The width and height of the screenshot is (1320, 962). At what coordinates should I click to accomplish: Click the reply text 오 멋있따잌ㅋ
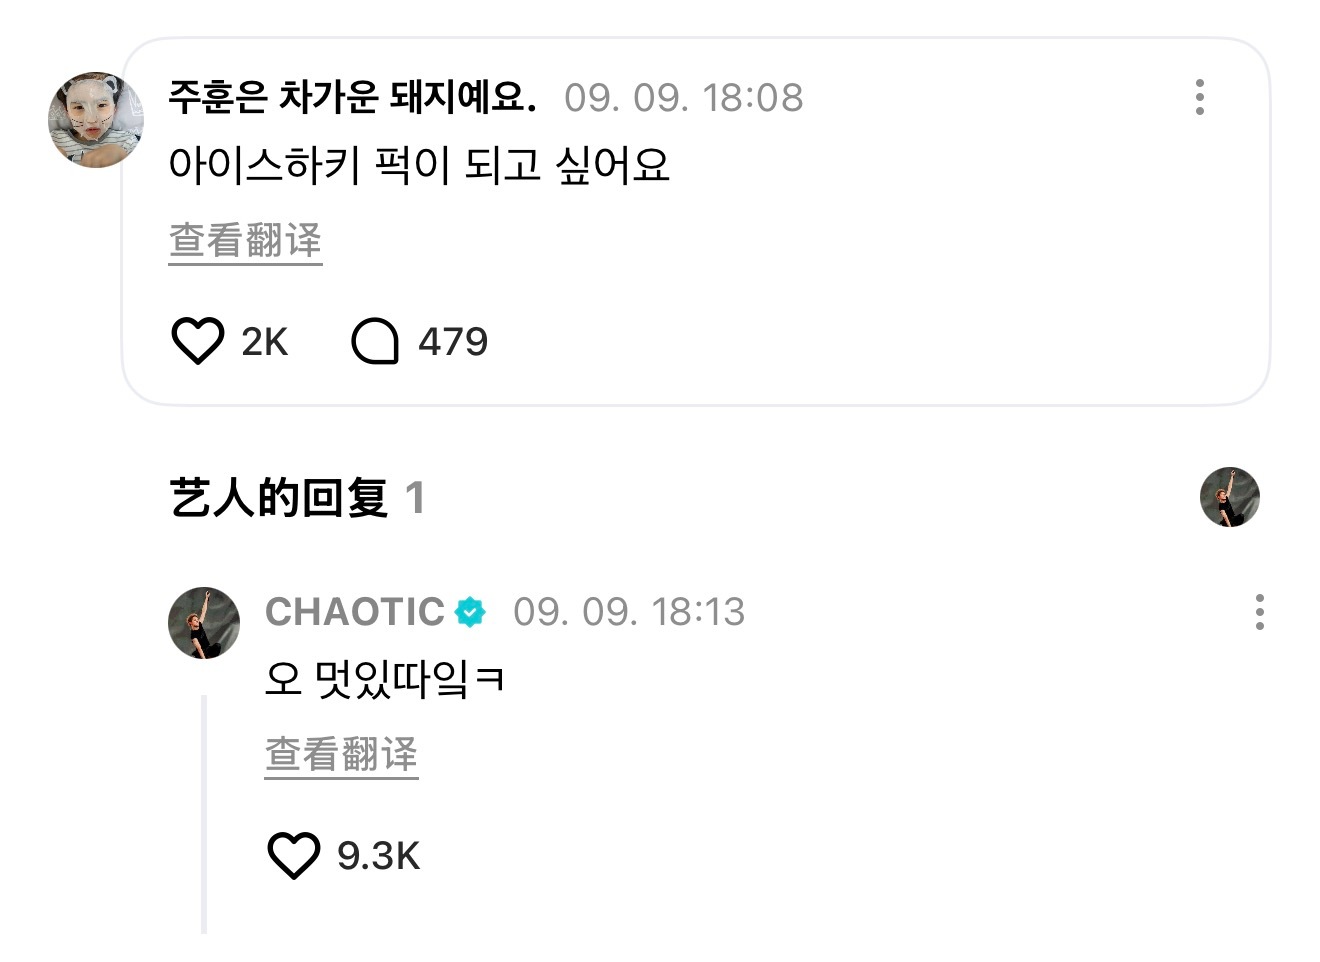point(385,680)
